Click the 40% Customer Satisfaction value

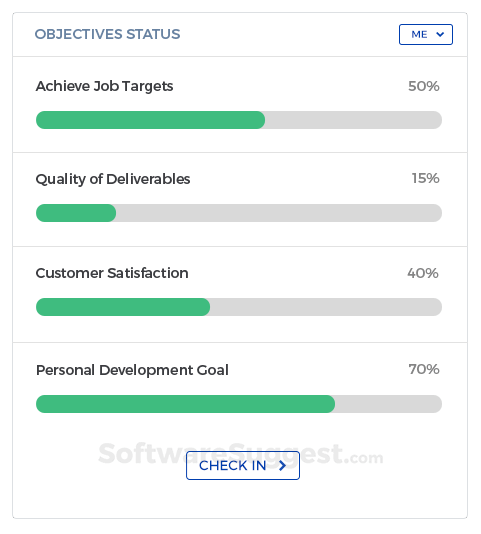point(423,273)
